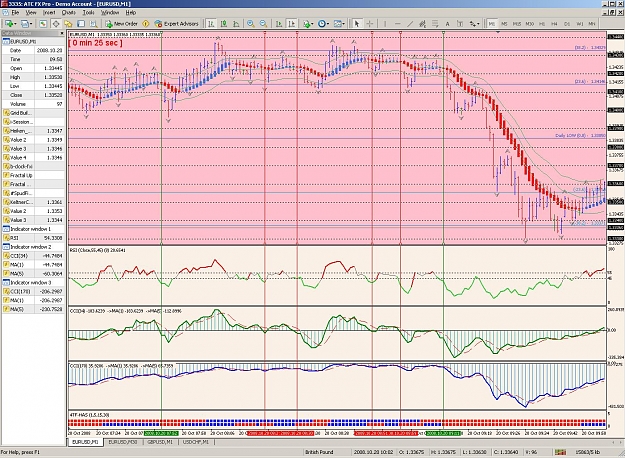Close the Data Window panel
The image size is (625, 458).
click(62, 33)
